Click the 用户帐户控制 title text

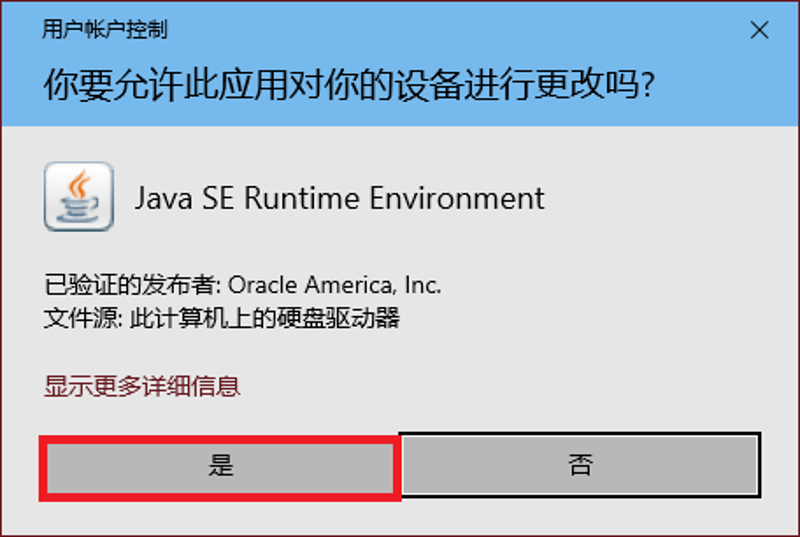[x=105, y=29]
